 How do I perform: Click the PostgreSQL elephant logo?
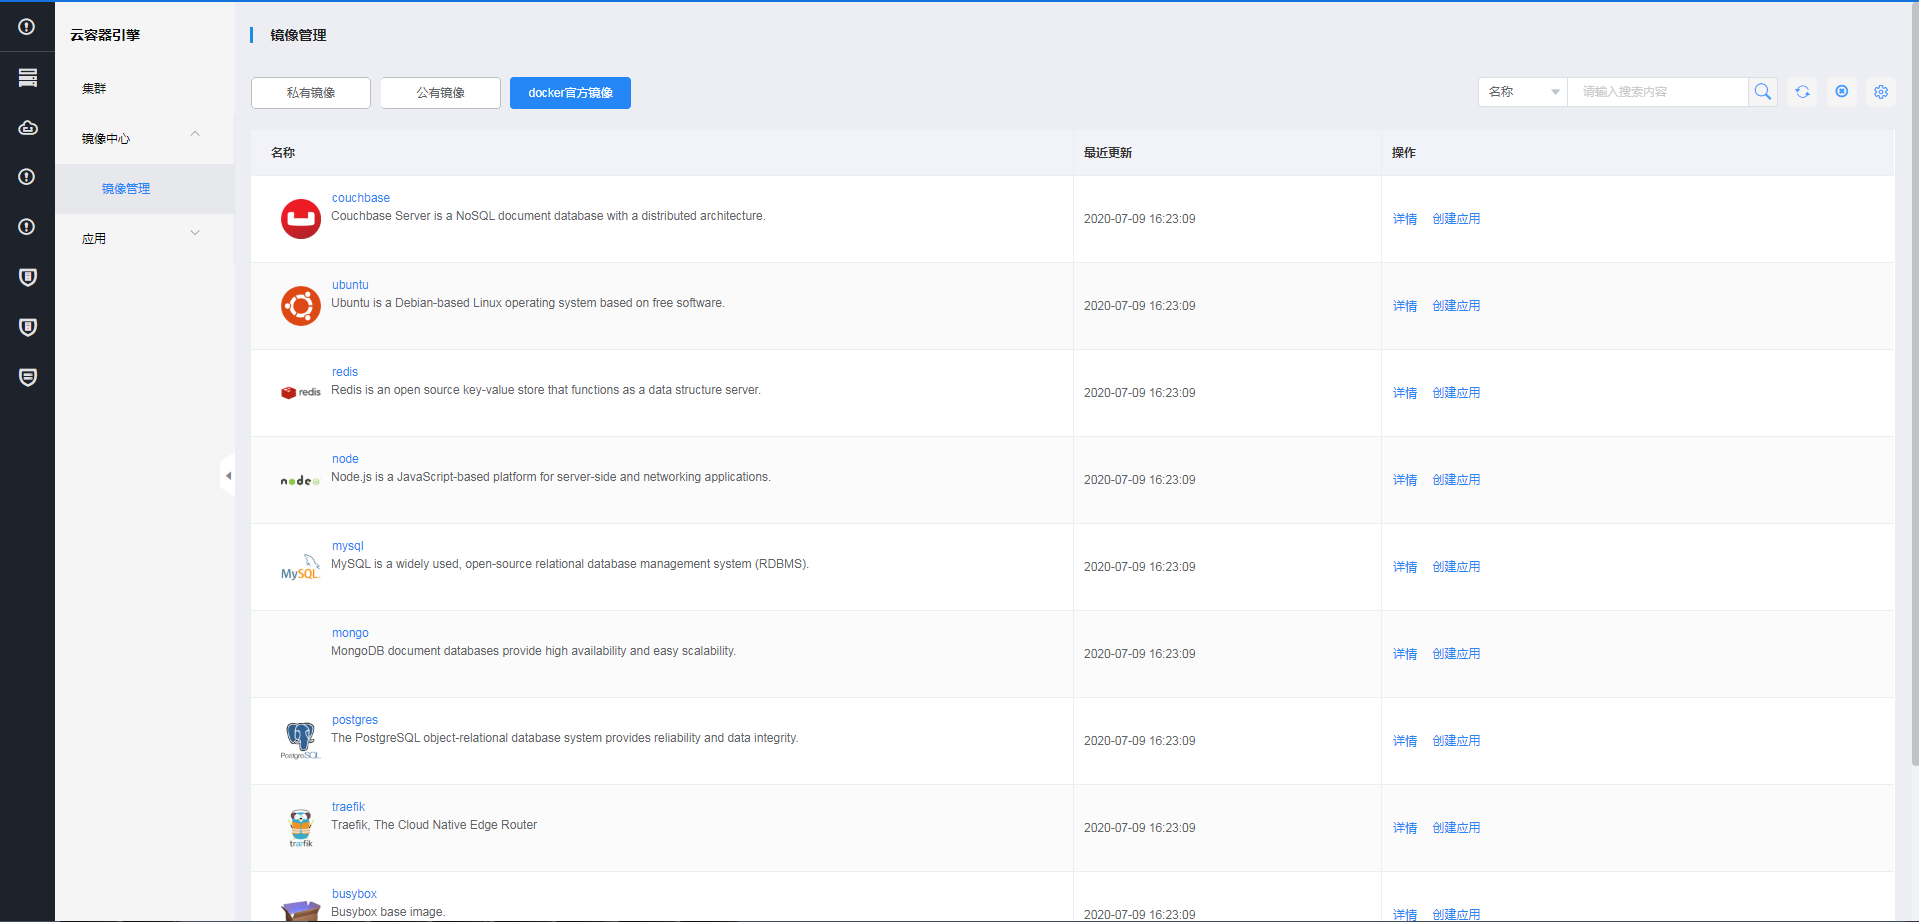point(300,740)
